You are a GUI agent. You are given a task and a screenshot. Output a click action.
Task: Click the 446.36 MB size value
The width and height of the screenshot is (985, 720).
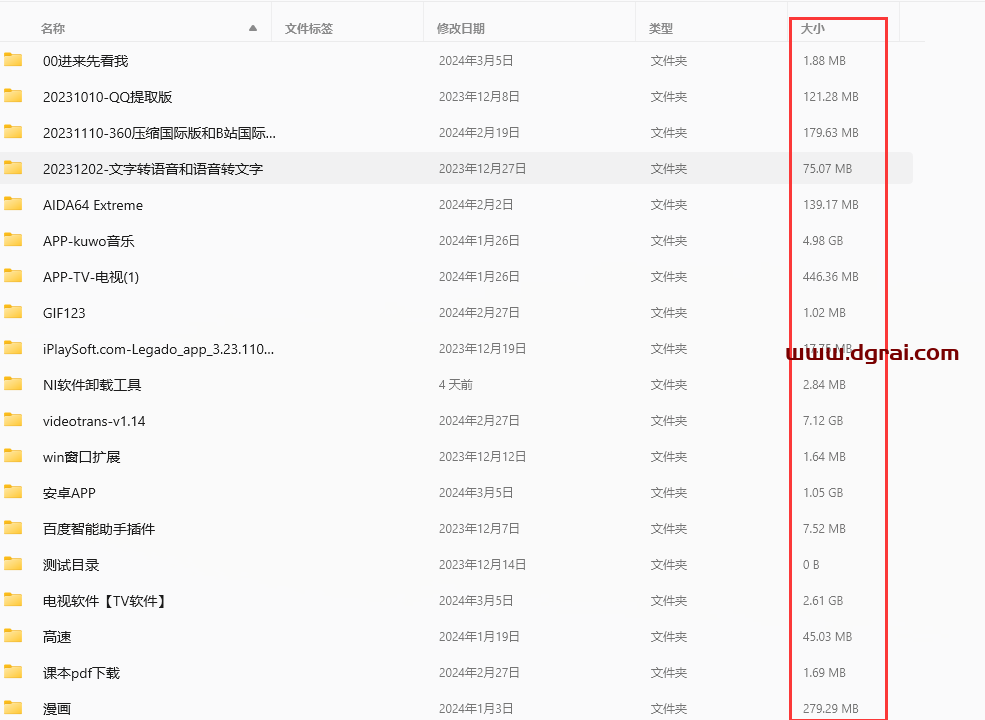click(x=830, y=276)
